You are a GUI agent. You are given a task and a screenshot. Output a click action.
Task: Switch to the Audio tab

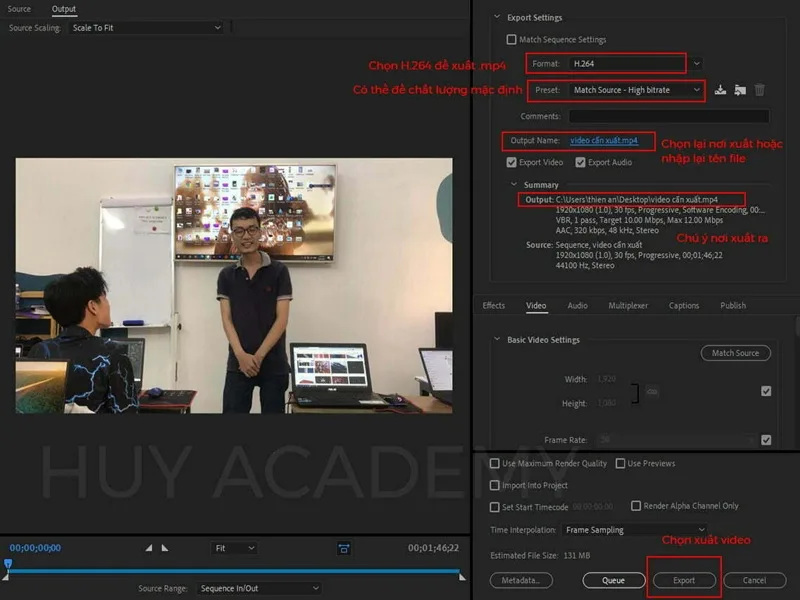point(578,306)
